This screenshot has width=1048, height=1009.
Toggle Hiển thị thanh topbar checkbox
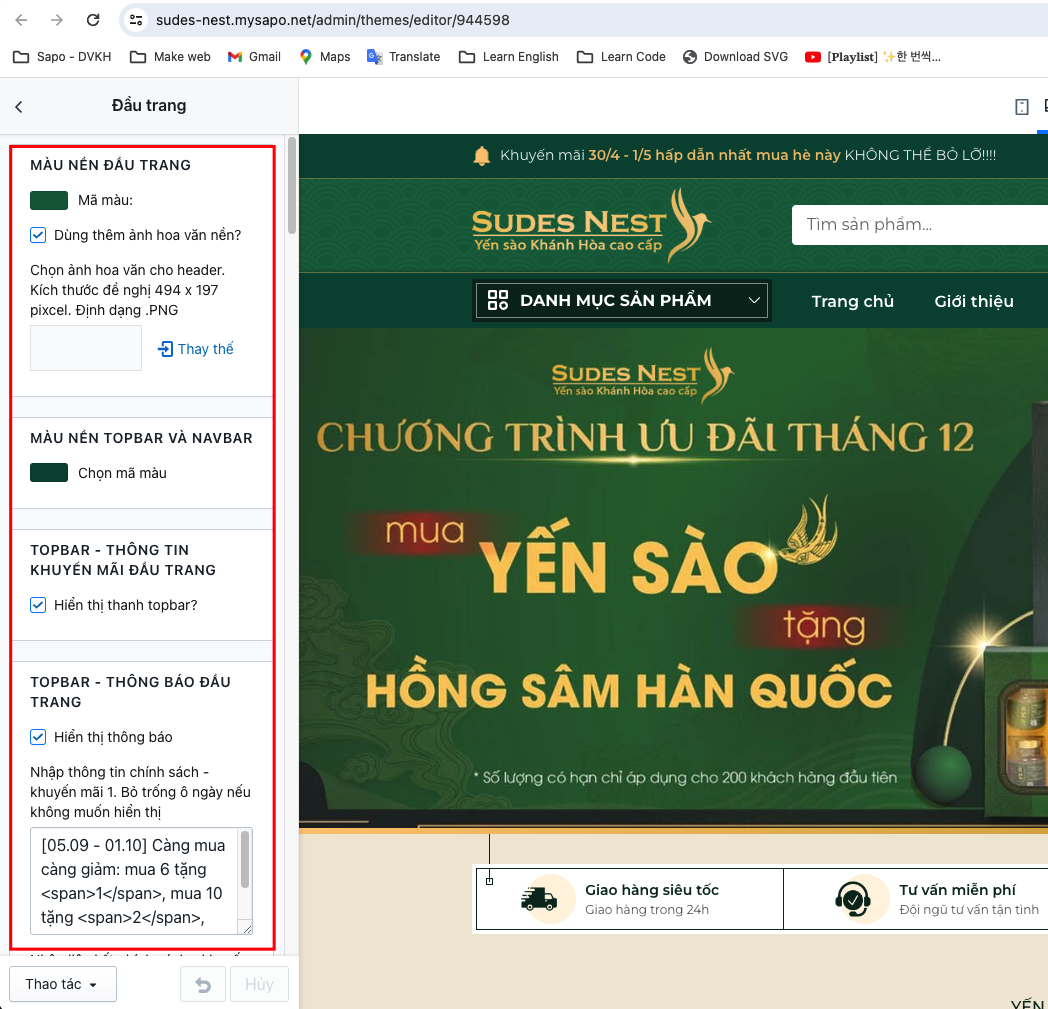pos(38,605)
